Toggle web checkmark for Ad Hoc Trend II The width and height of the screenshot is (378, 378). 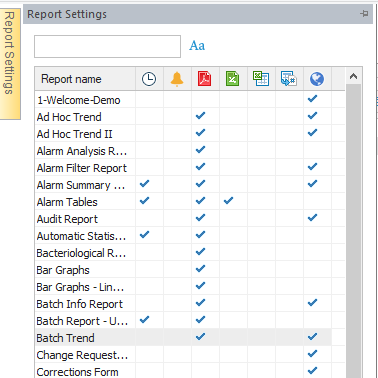click(312, 133)
